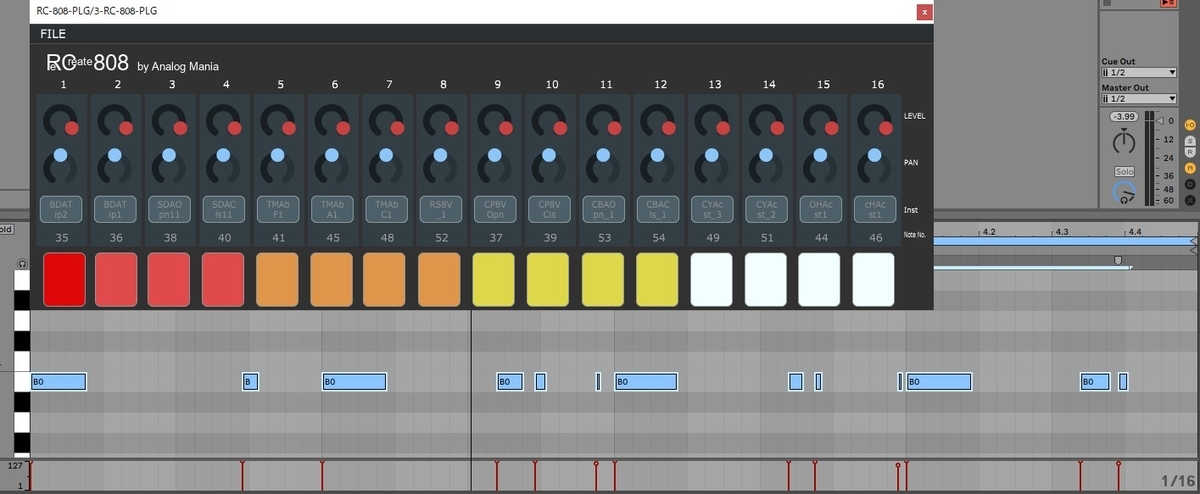The image size is (1200, 494).
Task: Open the FILE menu in RC-808
Action: [53, 33]
